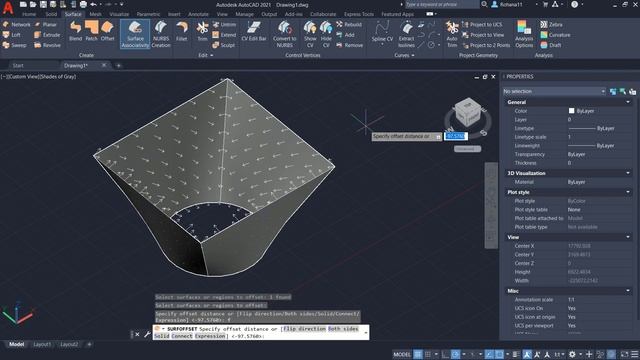Click Extract Isolines tool

tap(407, 34)
